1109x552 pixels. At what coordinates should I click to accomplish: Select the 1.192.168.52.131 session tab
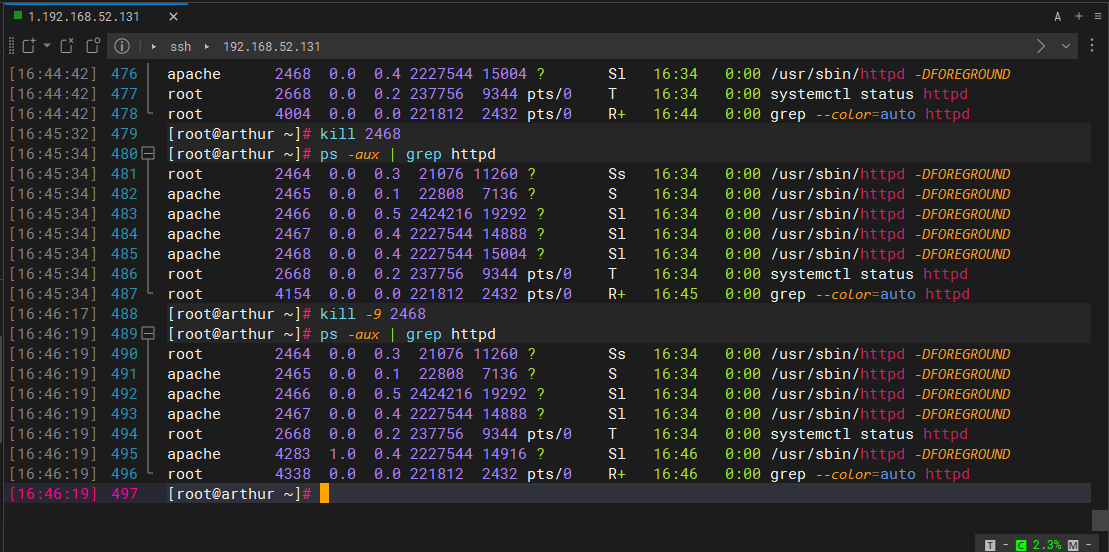[95, 16]
